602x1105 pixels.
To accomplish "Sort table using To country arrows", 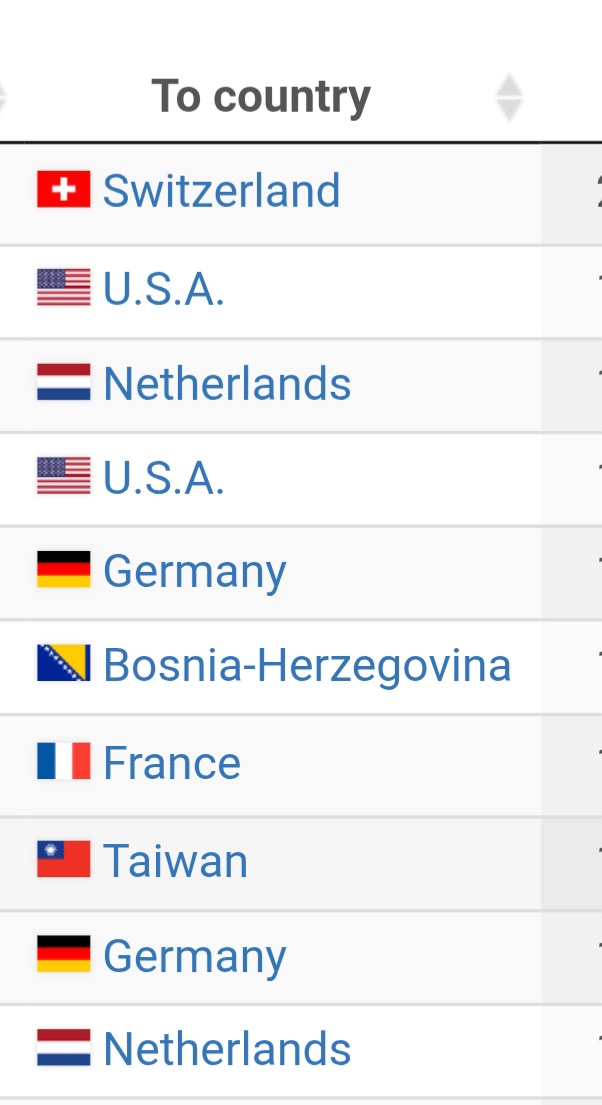I will coord(509,97).
